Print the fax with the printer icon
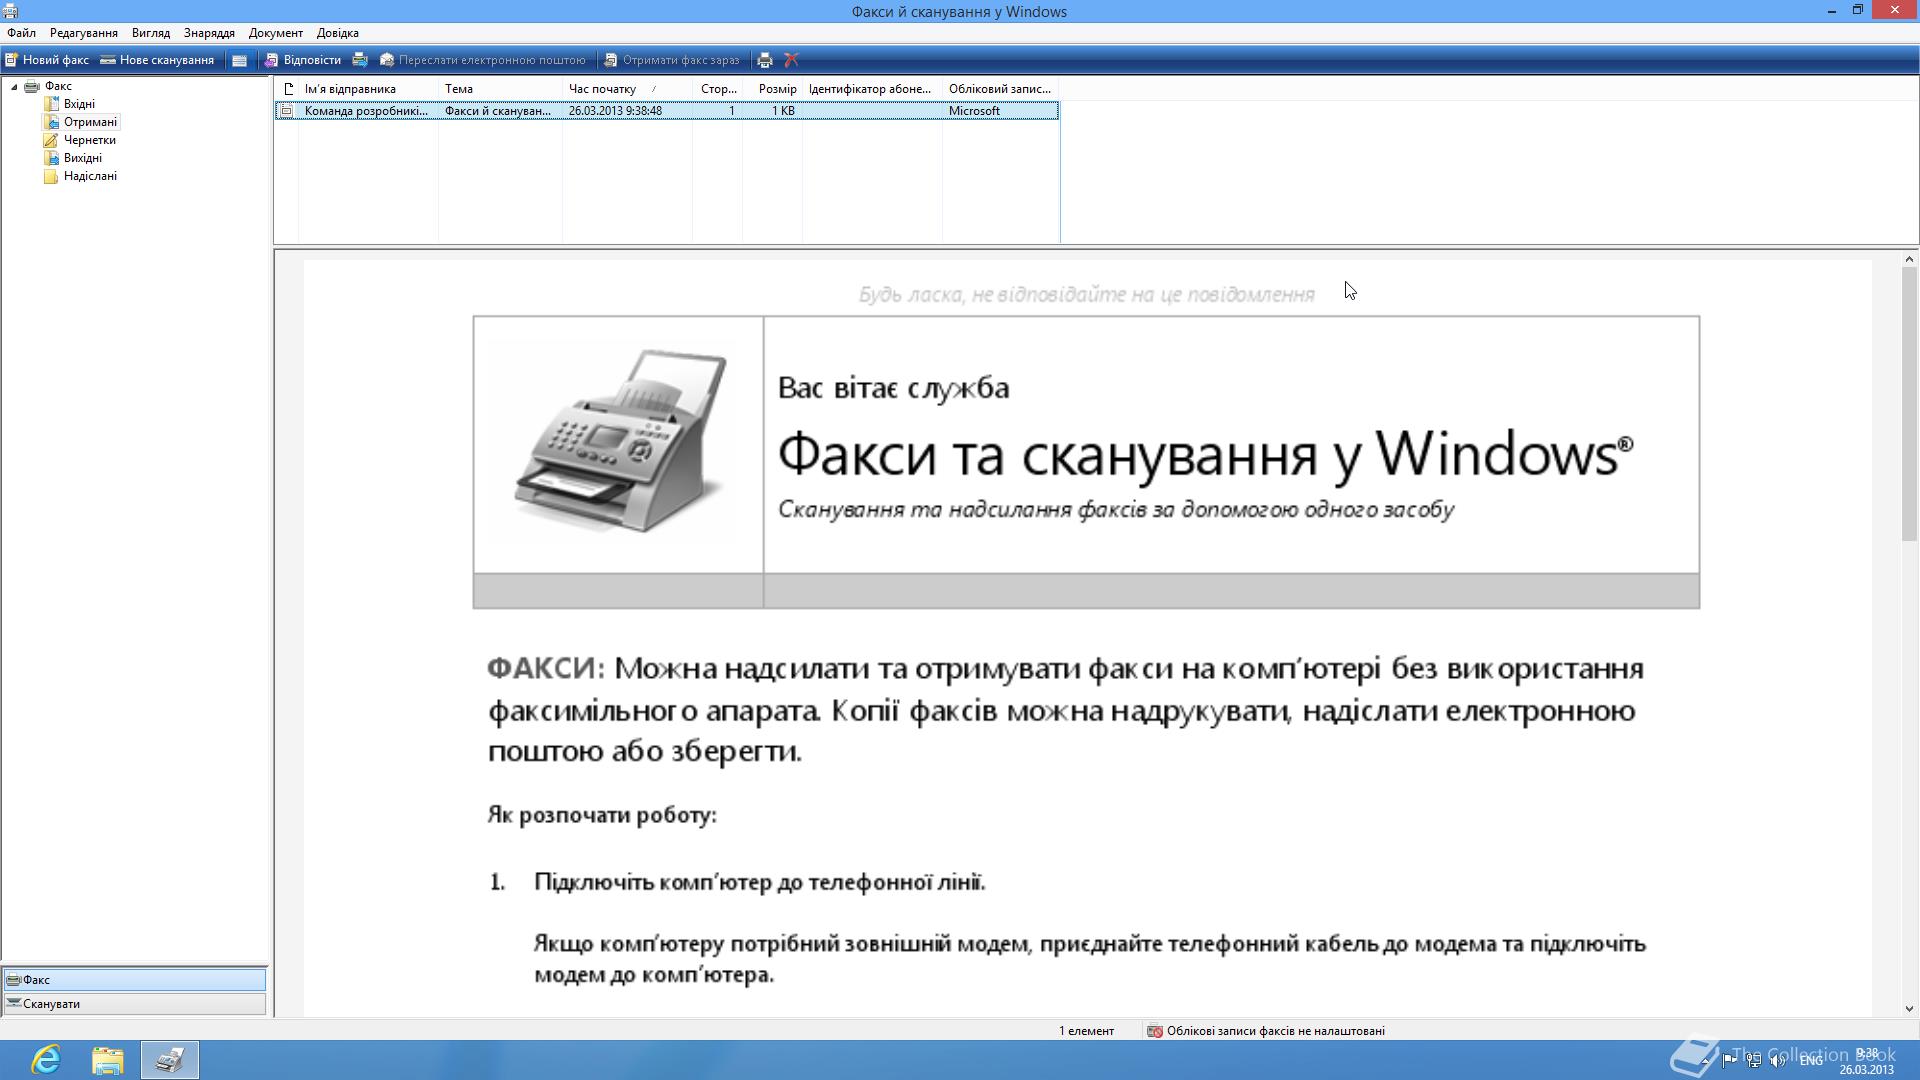The image size is (1920, 1080). pyautogui.click(x=765, y=60)
